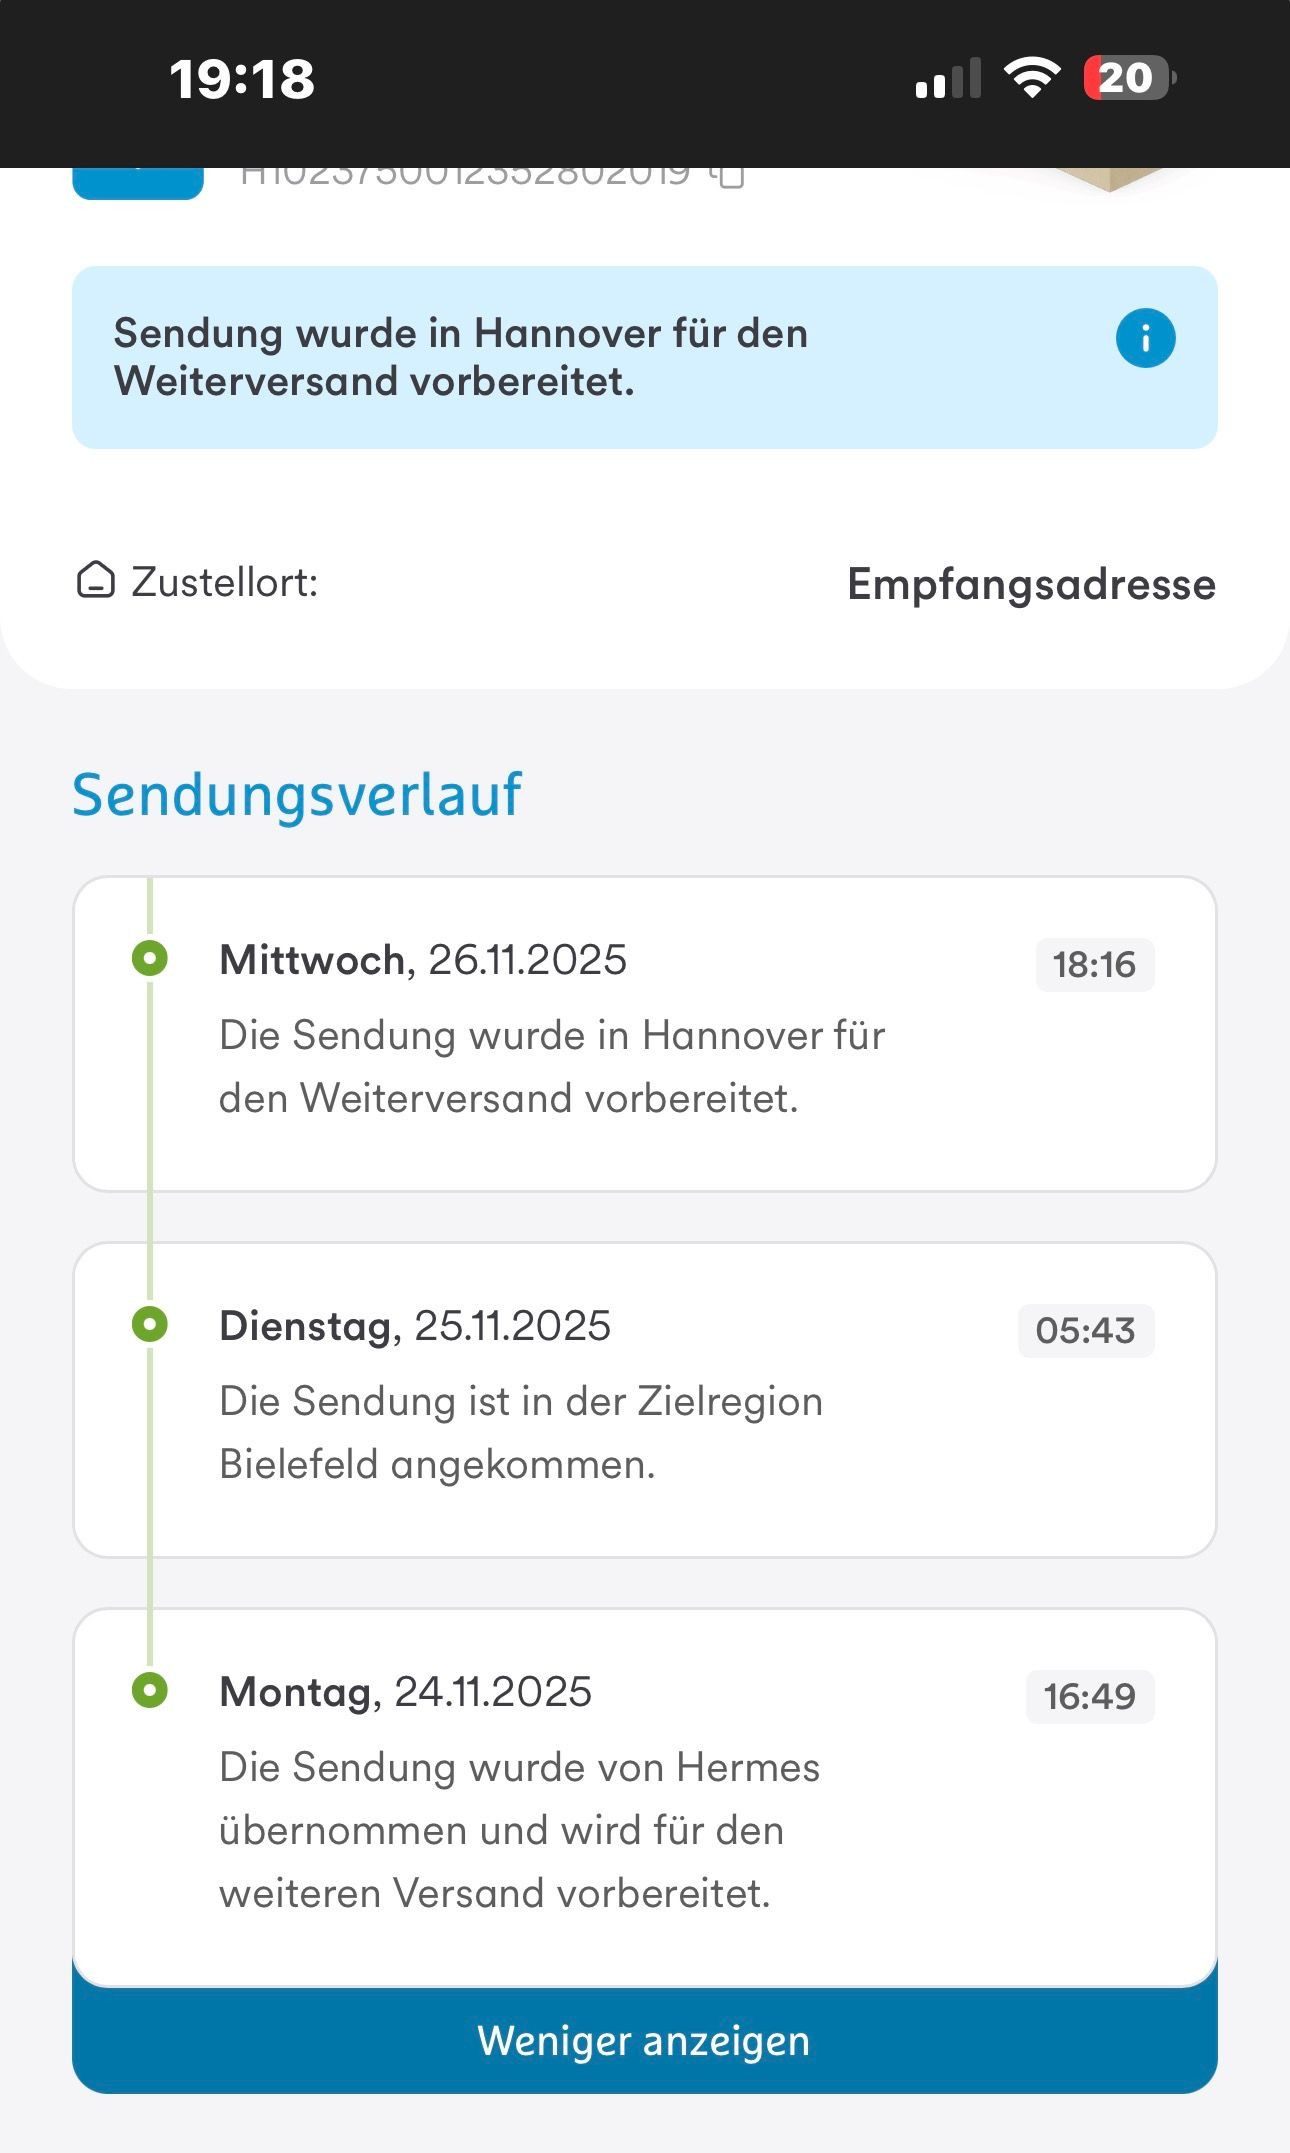Tap the blue carrier logo at top left
Viewport: 1290px width, 2153px height.
[x=138, y=183]
